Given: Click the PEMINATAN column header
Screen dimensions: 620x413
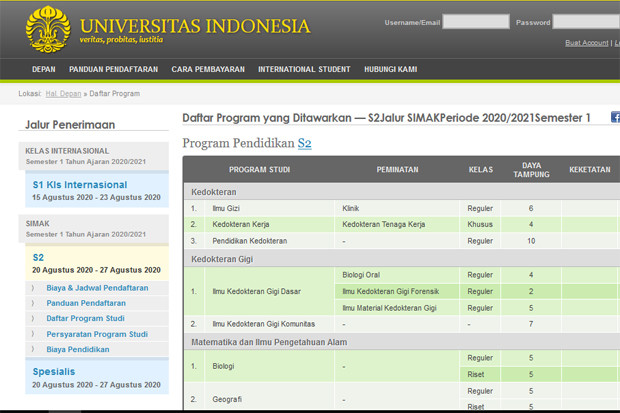Looking at the screenshot, I should 397,170.
